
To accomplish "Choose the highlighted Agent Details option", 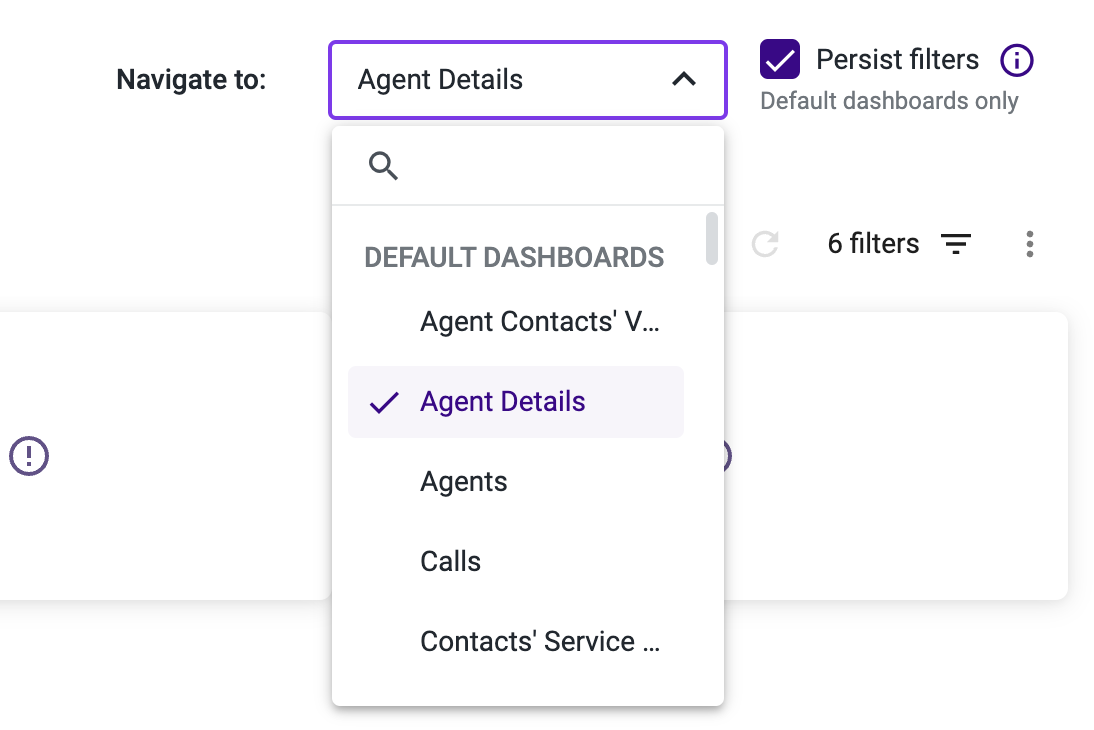I will (516, 402).
